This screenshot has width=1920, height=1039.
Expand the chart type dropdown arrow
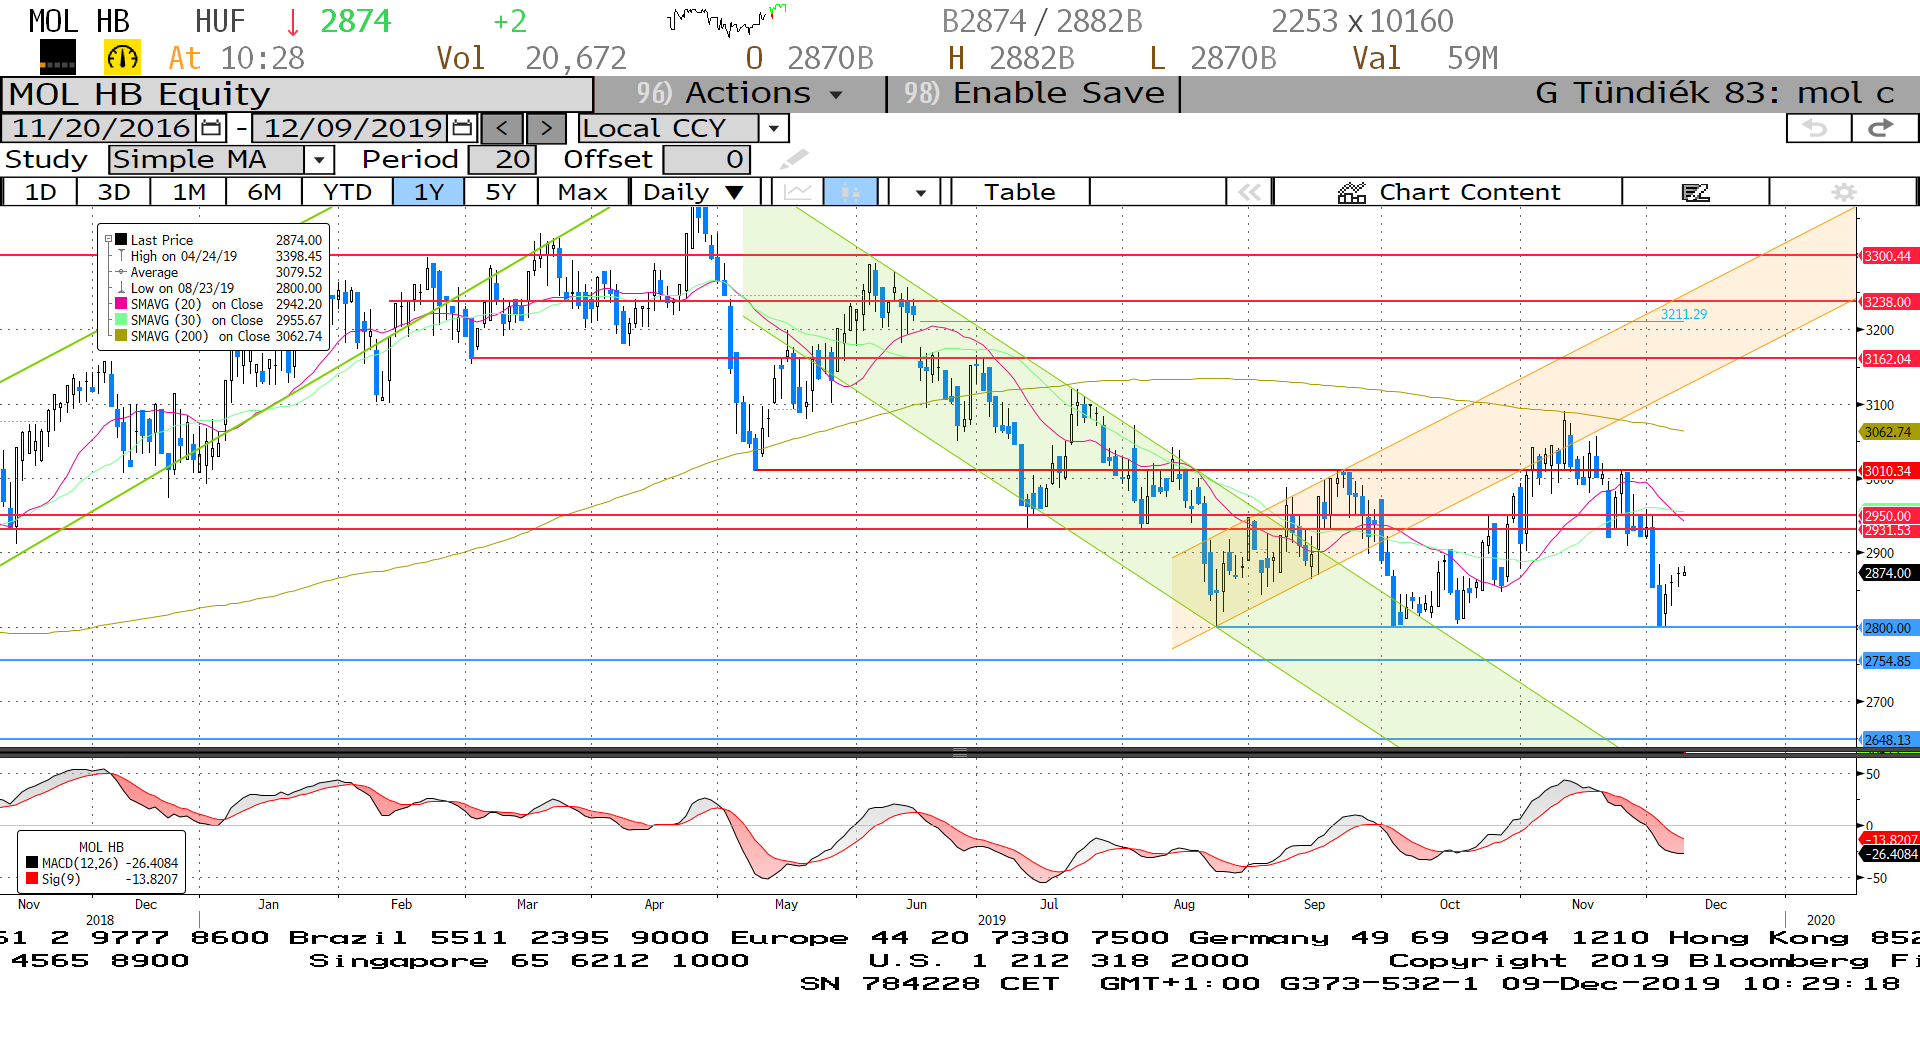pos(920,192)
